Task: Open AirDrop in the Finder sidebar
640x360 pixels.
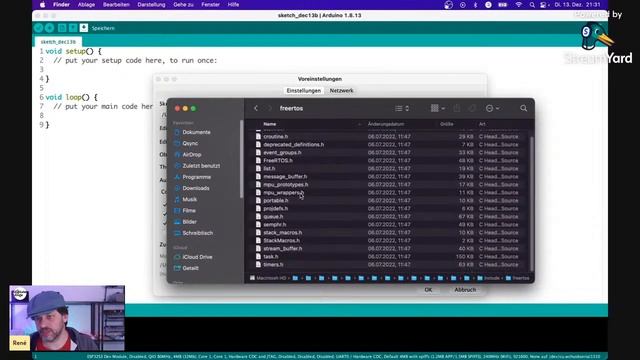Action: 191,155
